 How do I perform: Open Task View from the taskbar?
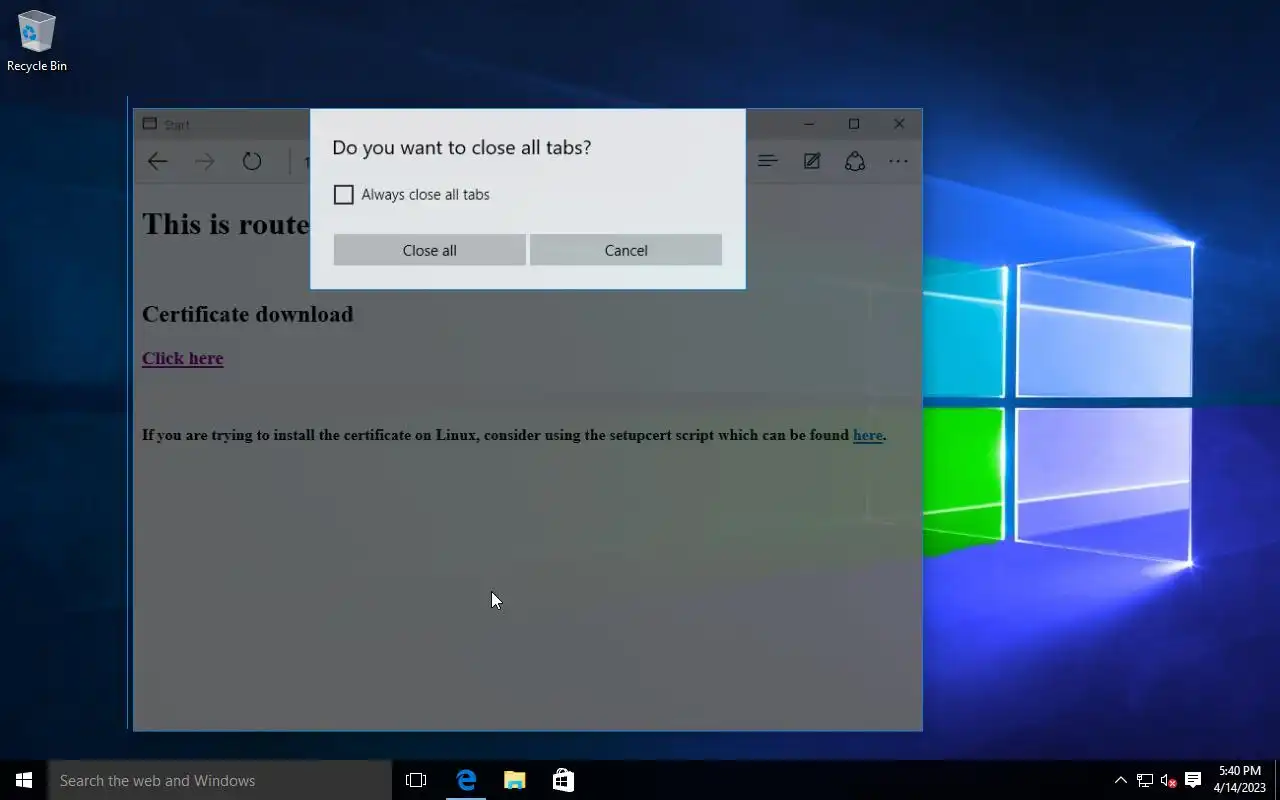416,780
